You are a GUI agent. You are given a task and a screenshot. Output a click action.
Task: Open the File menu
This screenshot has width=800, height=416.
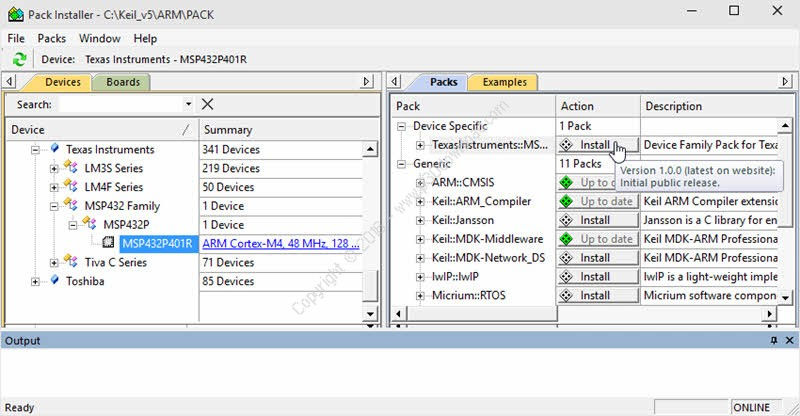[16, 38]
